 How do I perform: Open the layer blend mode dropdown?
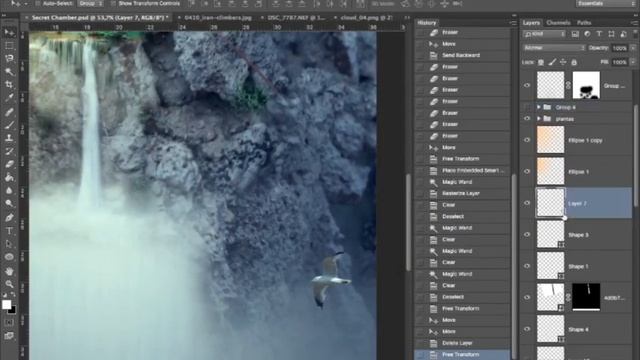pyautogui.click(x=554, y=48)
